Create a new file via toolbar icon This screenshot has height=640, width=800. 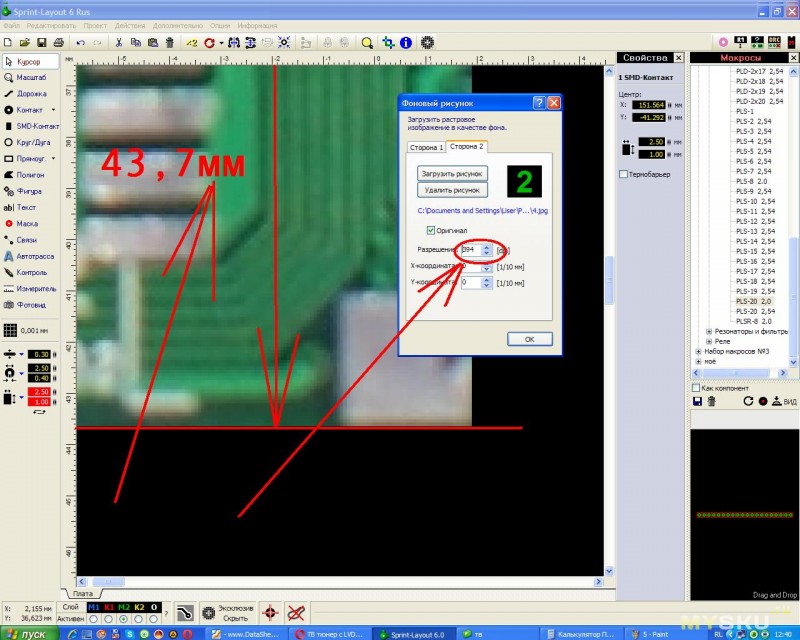[8, 43]
